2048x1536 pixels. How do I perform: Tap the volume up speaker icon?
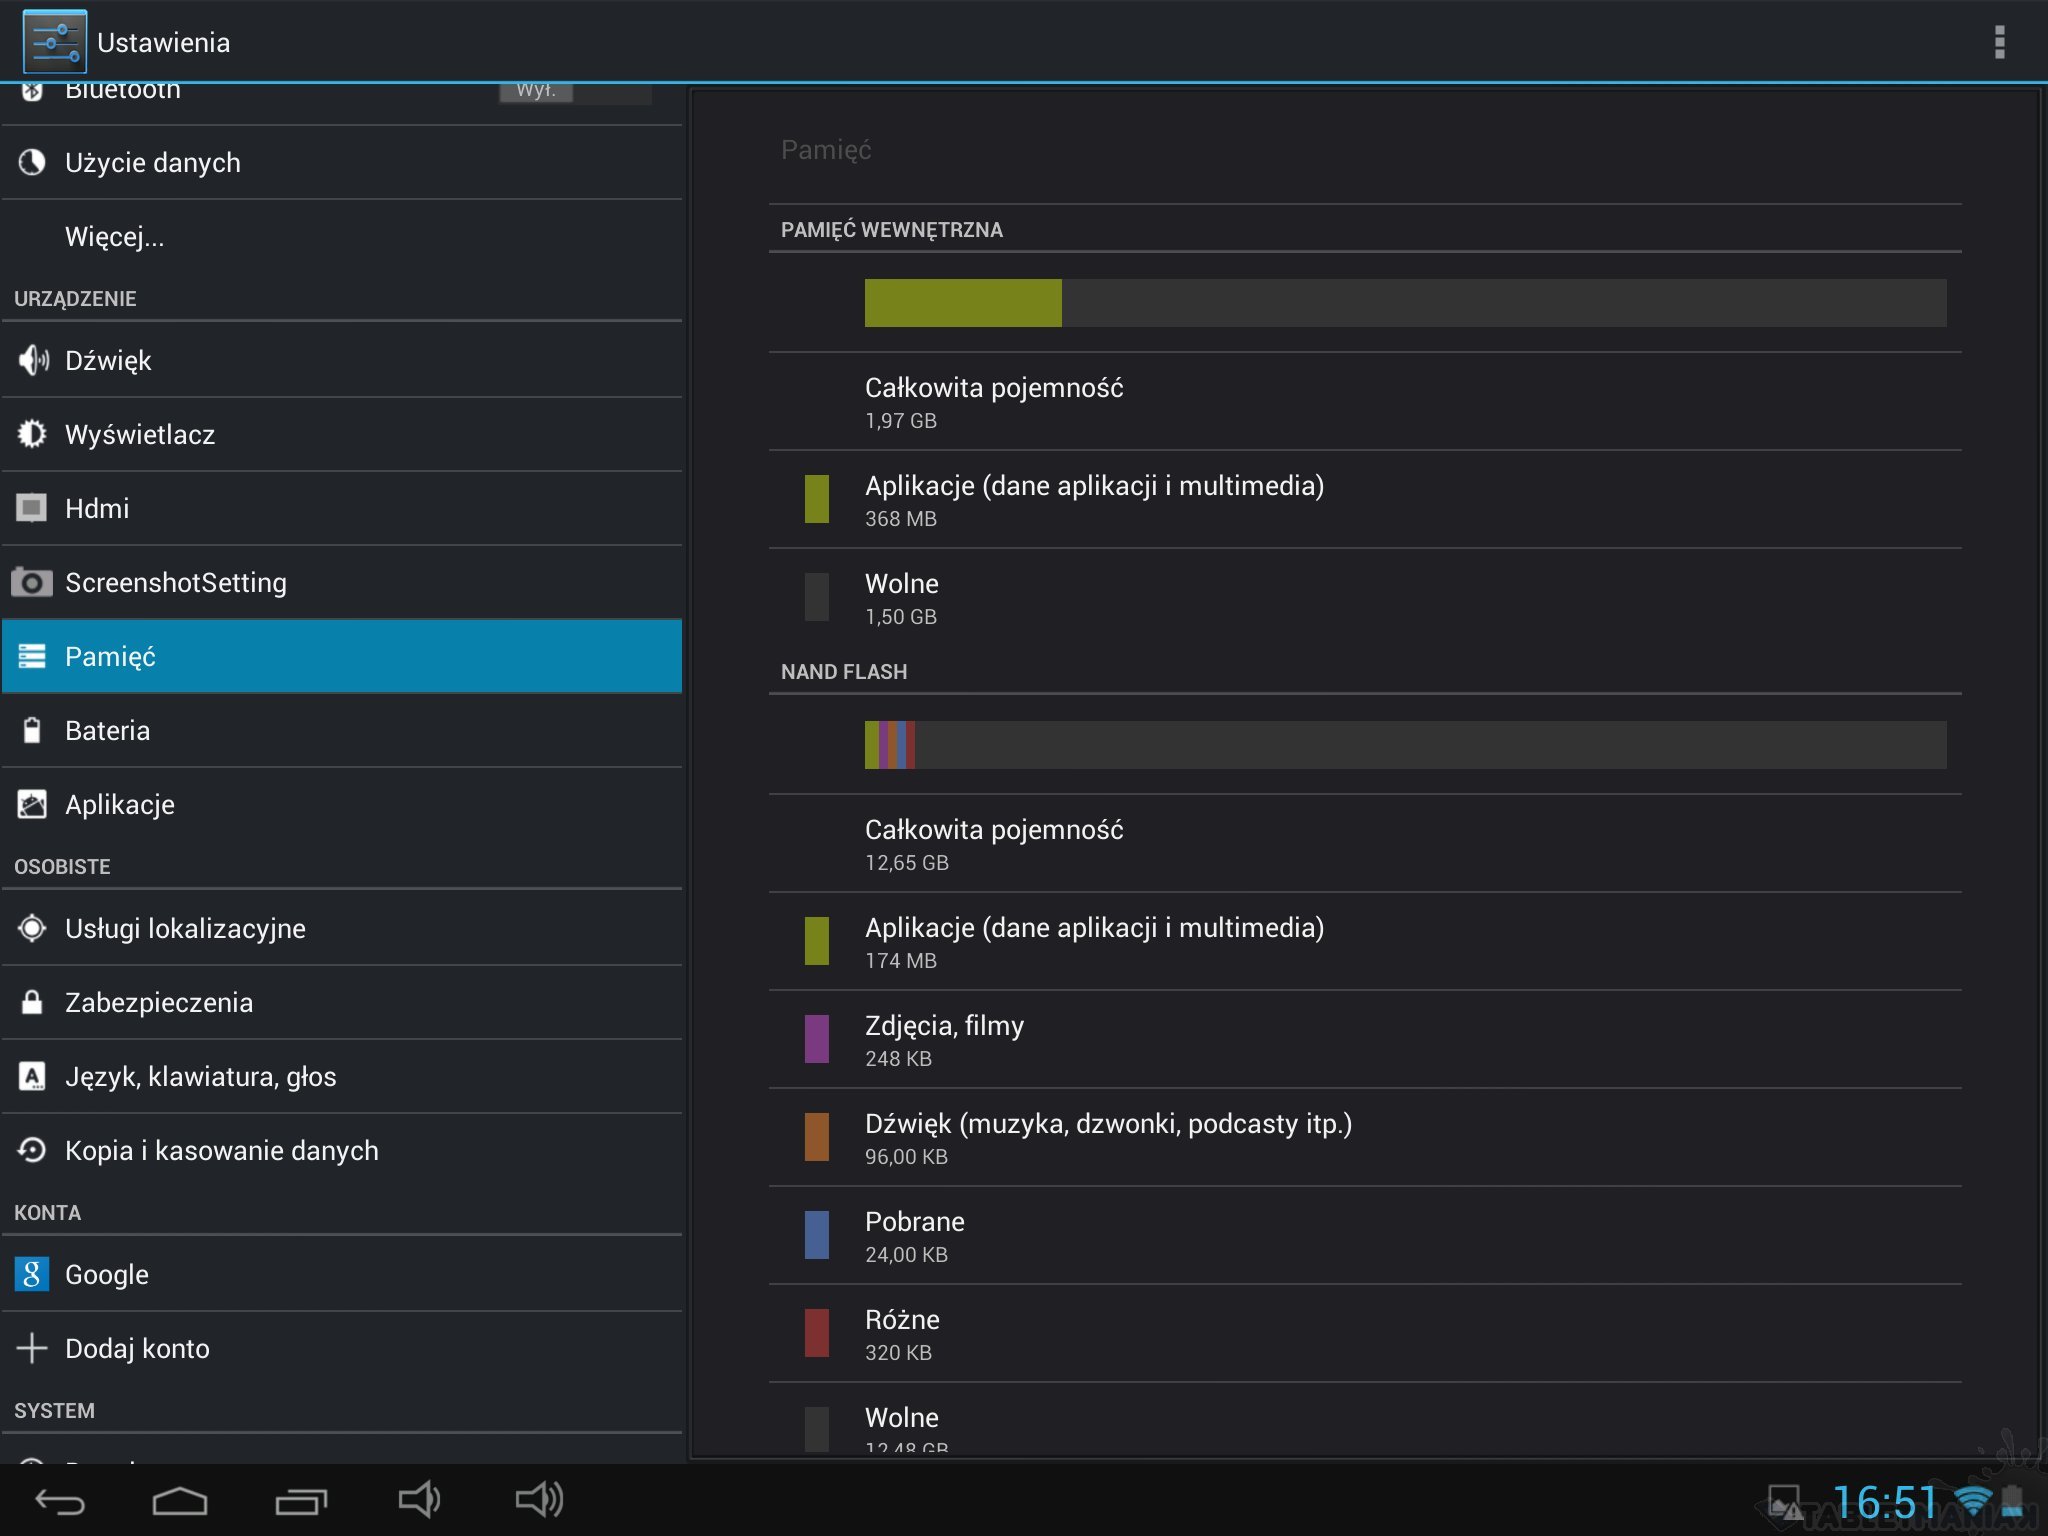click(539, 1499)
